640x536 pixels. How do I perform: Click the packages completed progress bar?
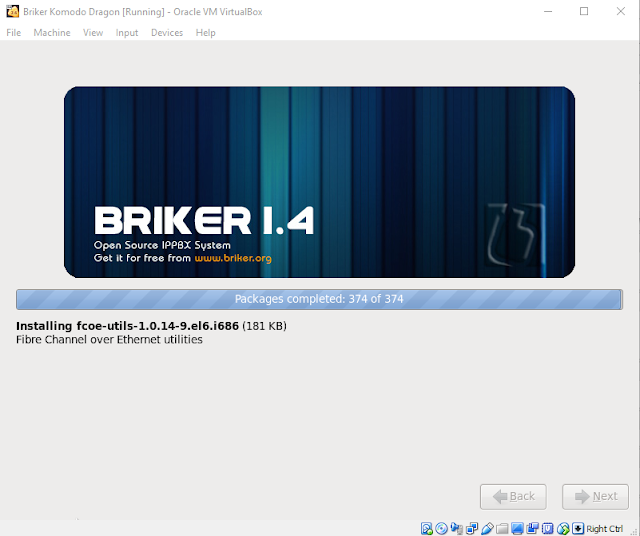319,299
